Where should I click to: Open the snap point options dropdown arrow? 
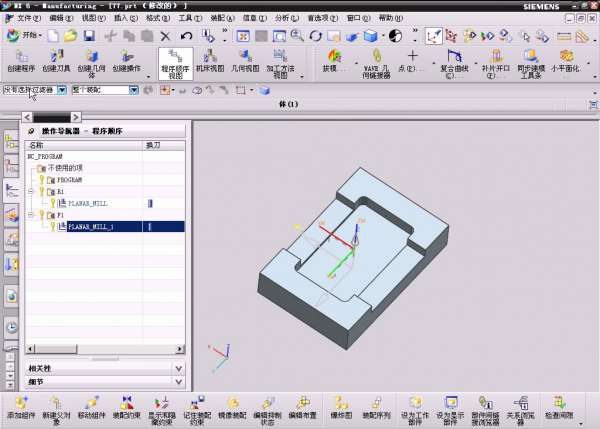tap(173, 90)
